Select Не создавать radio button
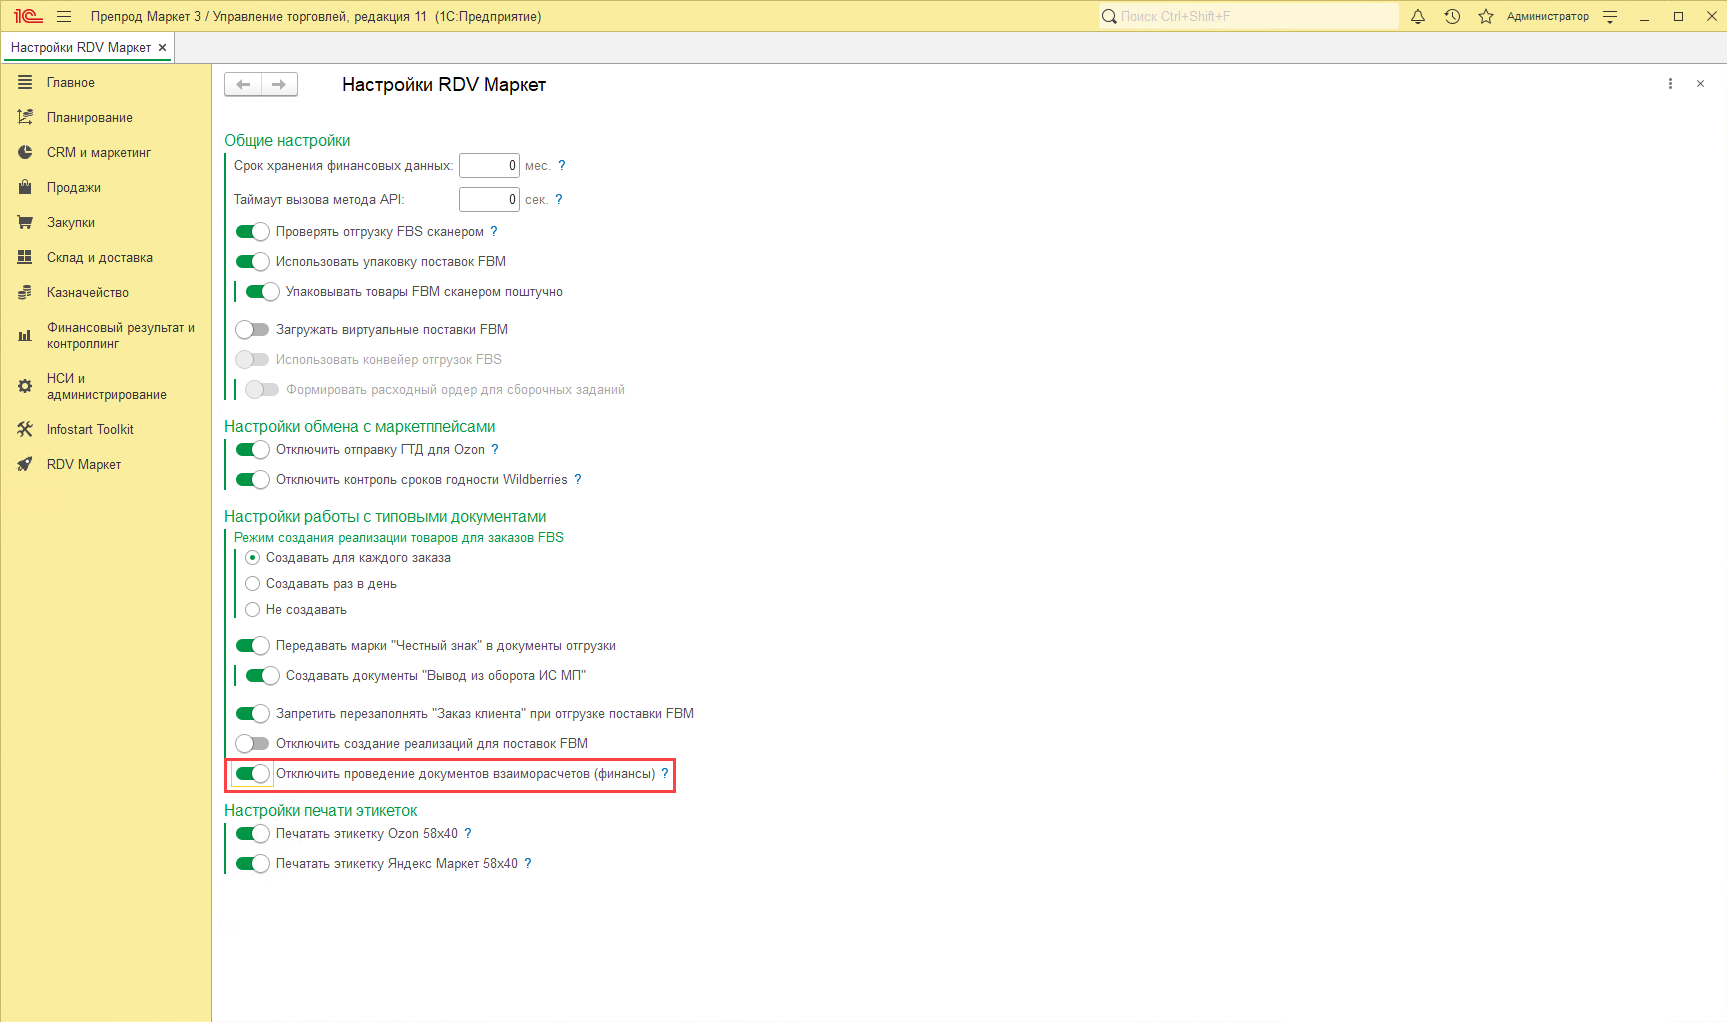This screenshot has height=1022, width=1727. click(253, 610)
